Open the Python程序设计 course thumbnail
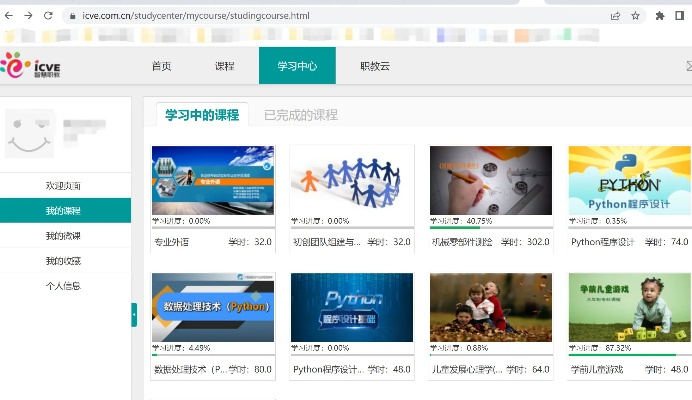 pos(629,180)
